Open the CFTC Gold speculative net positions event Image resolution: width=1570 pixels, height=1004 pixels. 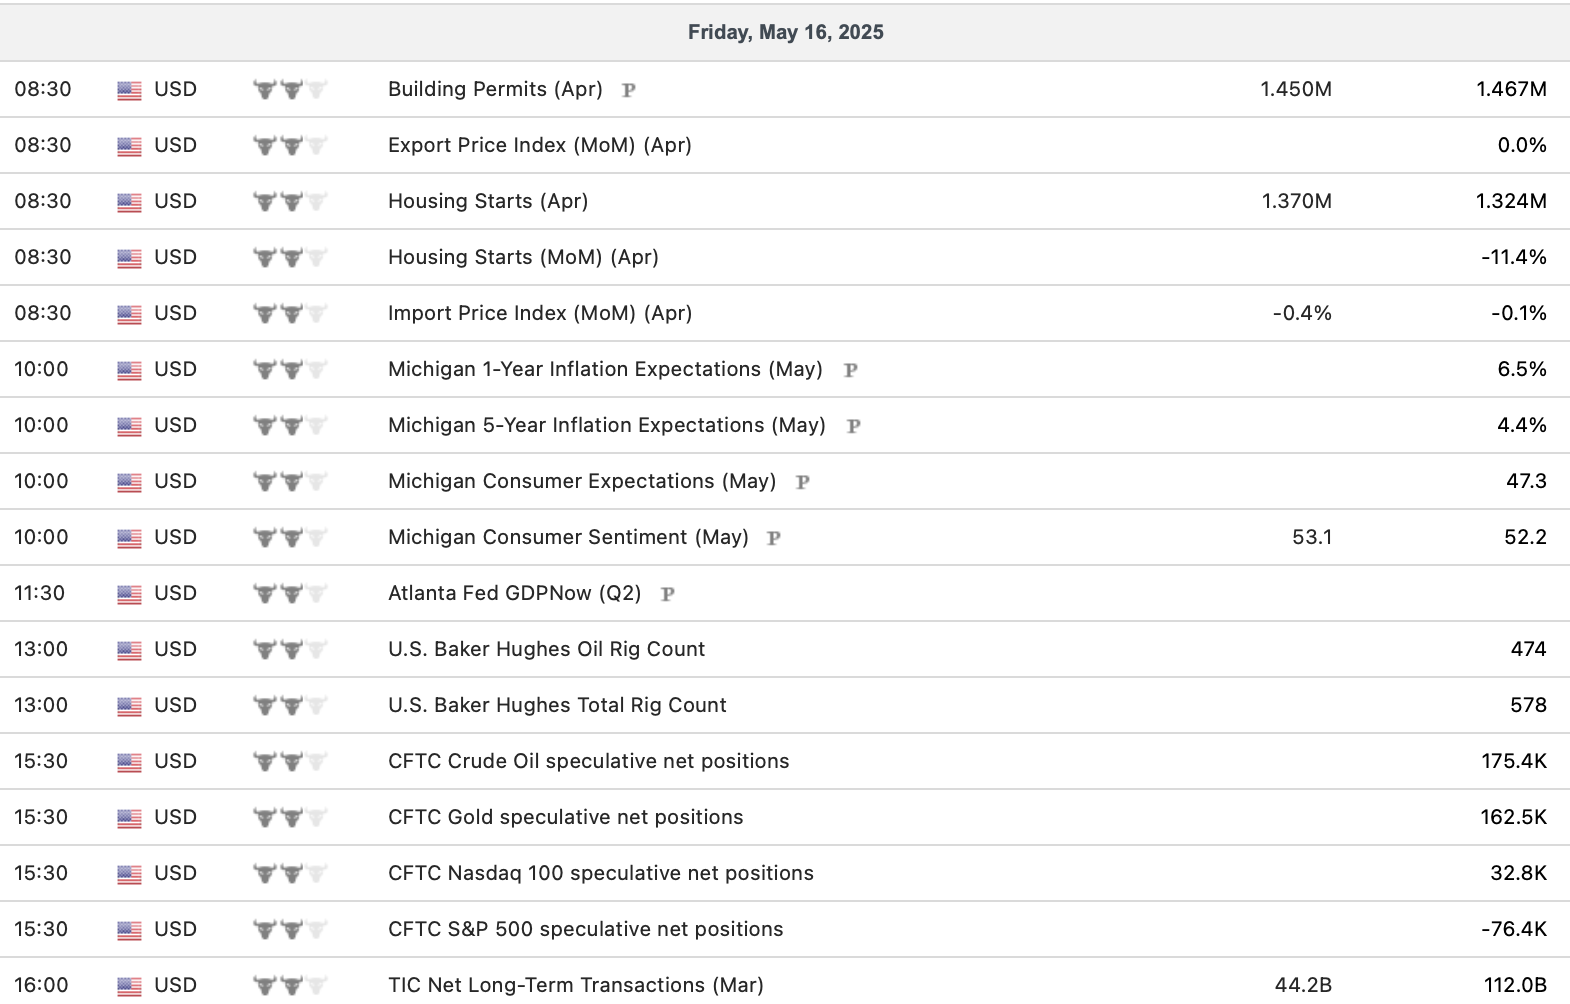click(565, 817)
